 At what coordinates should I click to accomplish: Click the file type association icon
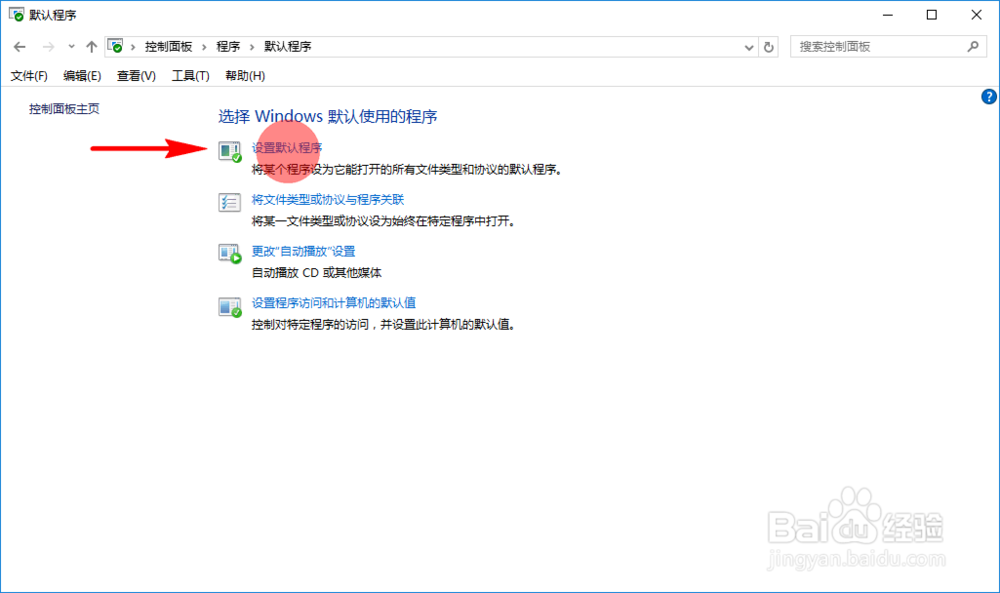pyautogui.click(x=230, y=203)
